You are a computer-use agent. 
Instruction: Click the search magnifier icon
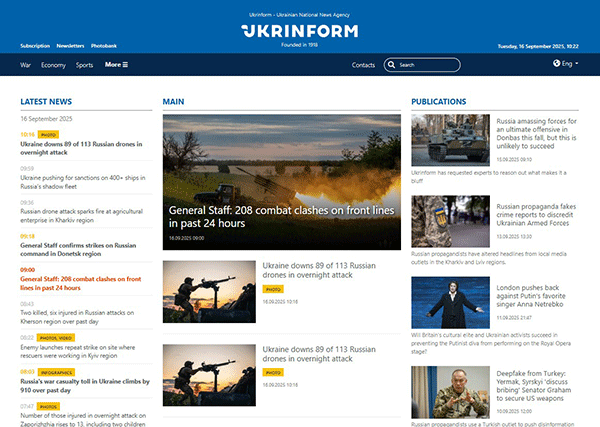(x=391, y=65)
